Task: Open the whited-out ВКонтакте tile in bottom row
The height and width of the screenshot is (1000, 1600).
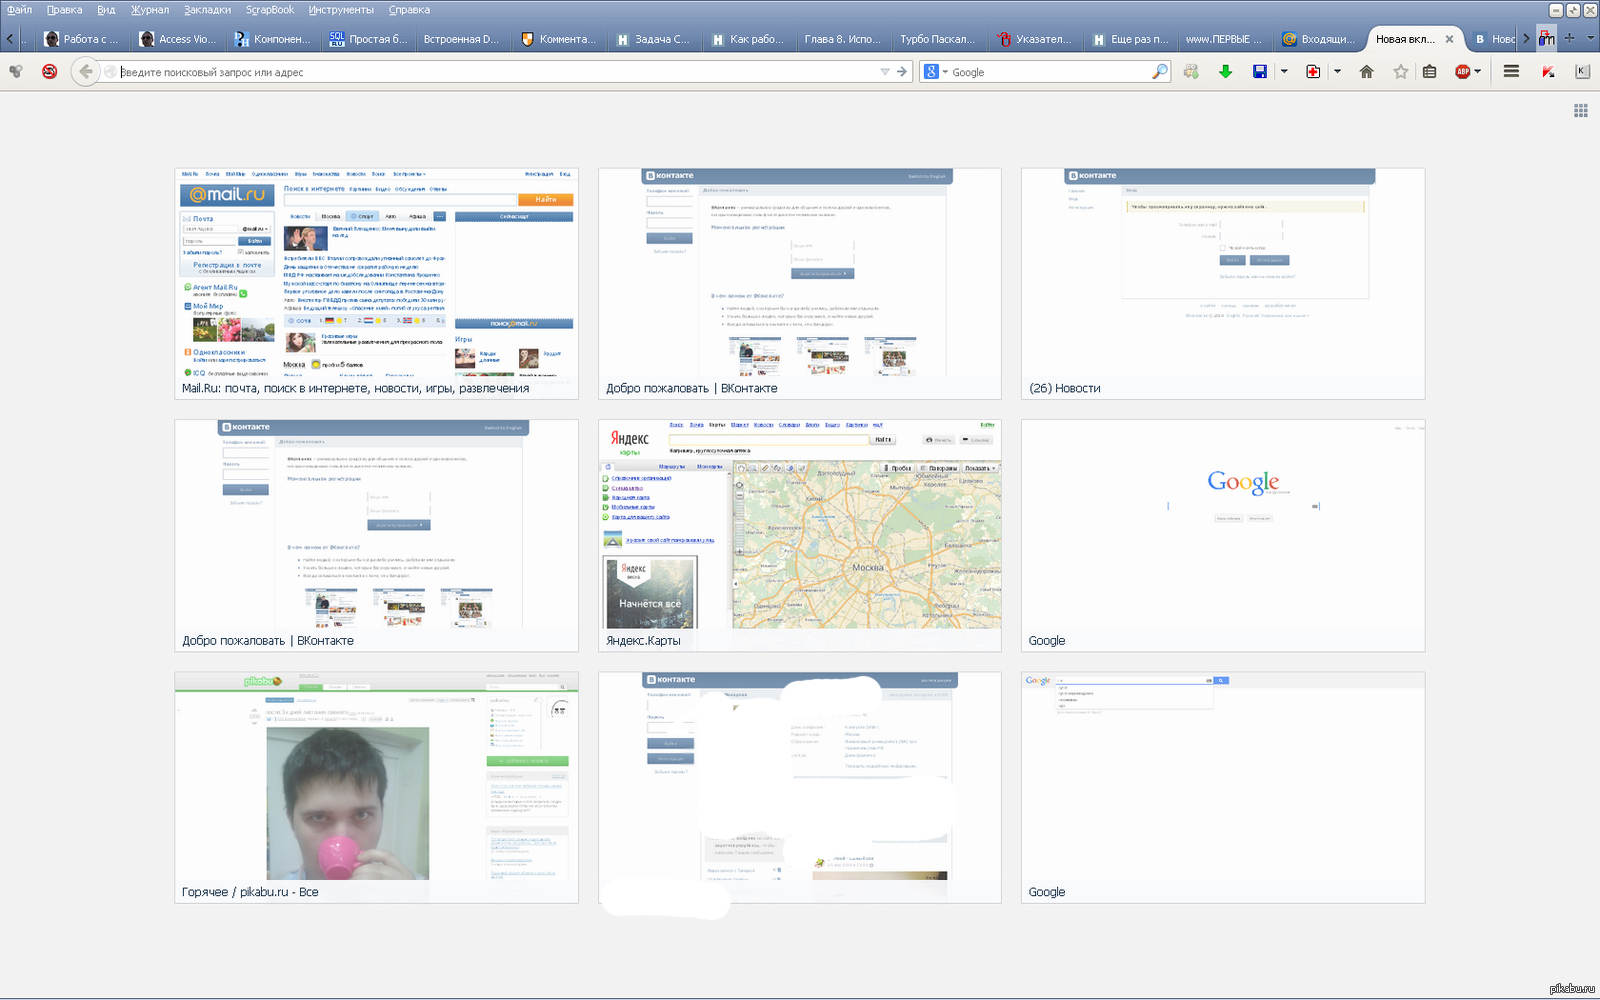Action: coord(800,788)
